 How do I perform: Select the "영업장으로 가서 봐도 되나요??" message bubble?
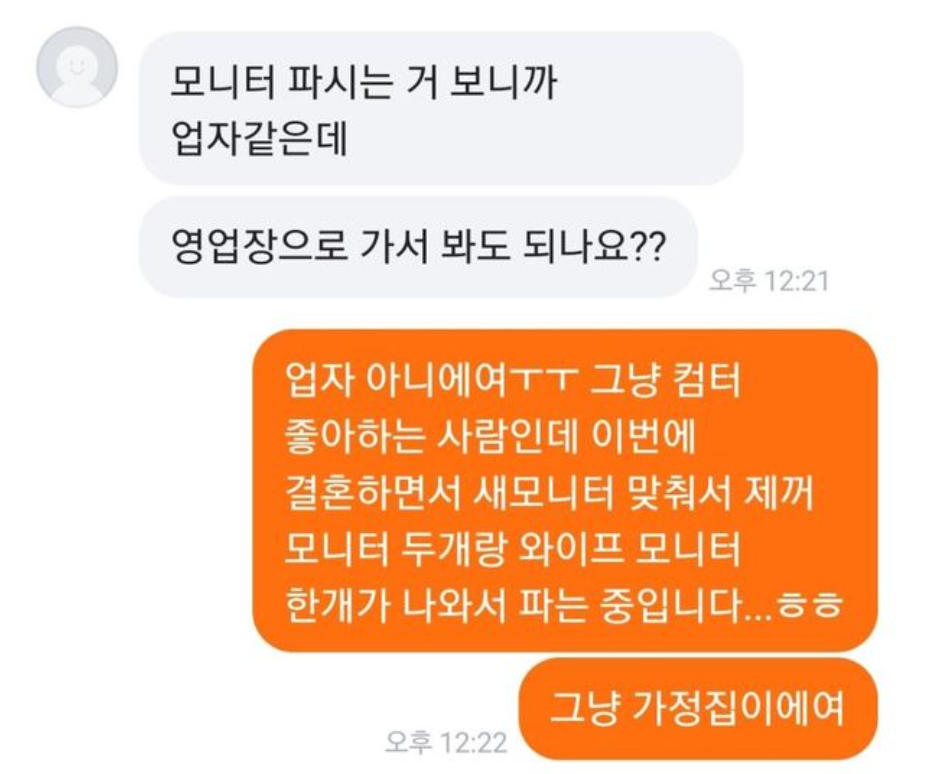pos(418,247)
